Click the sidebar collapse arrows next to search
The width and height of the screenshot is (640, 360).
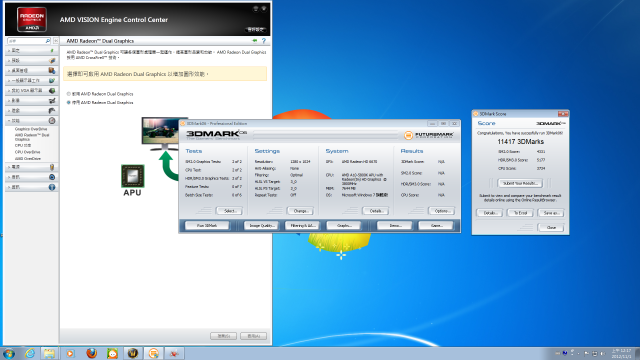(56, 41)
